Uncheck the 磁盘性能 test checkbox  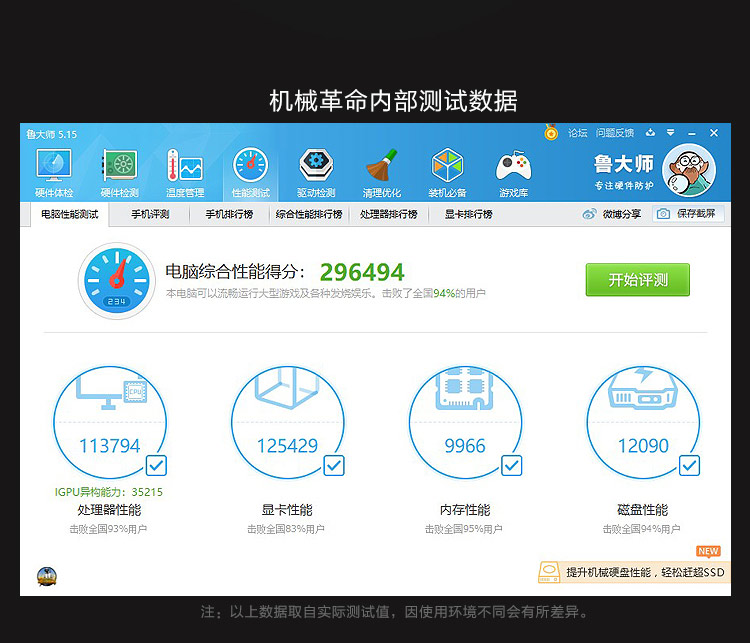click(689, 466)
